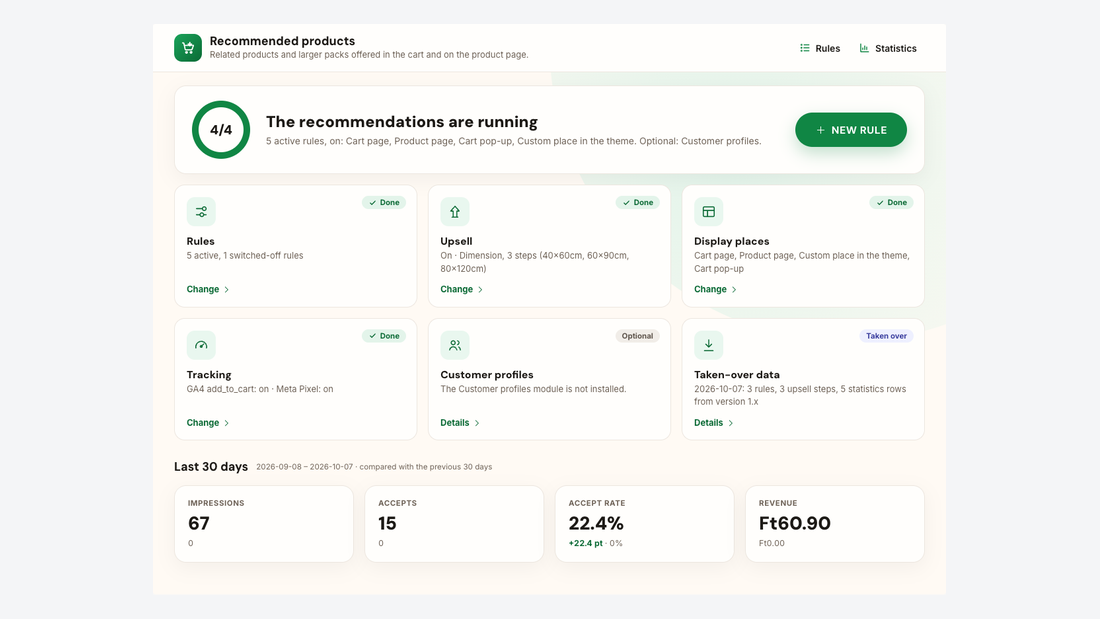Screen dimensions: 1100x619
Task: Click the 4/4 progress ring
Action: coord(221,130)
